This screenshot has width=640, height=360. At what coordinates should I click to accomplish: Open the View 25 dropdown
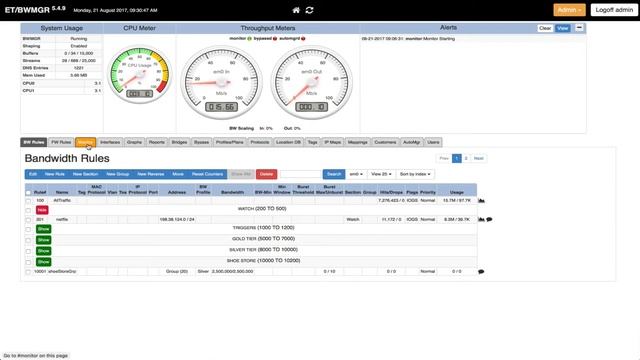pos(381,174)
